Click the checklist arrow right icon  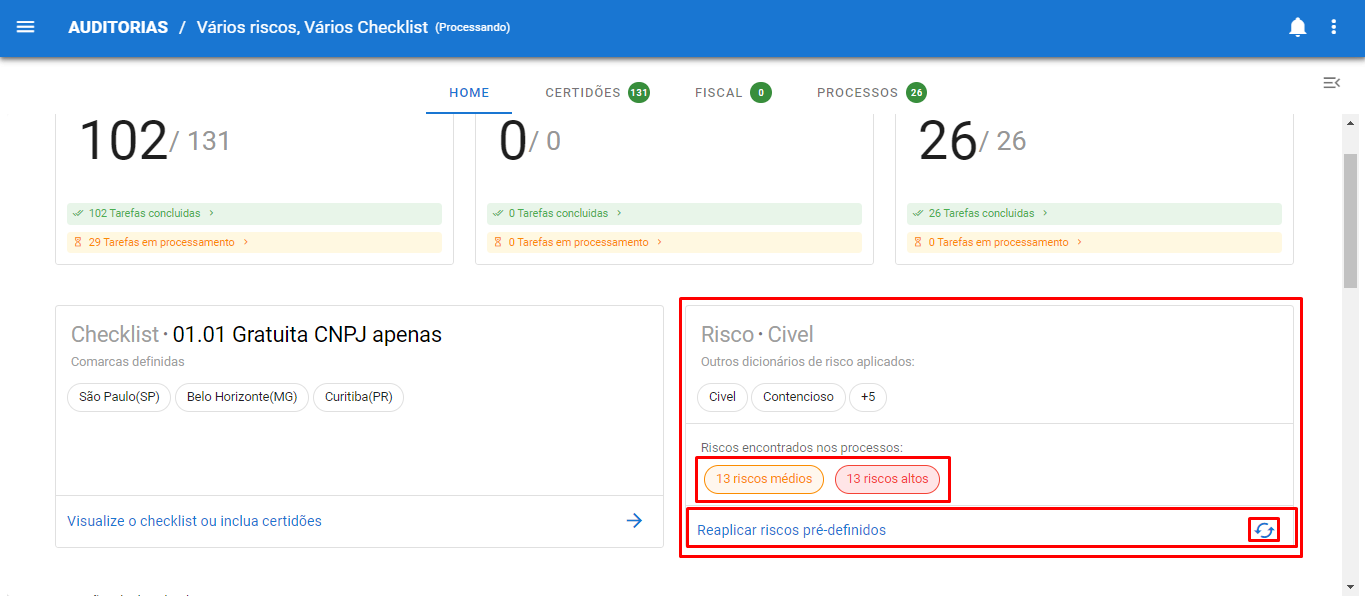[634, 520]
